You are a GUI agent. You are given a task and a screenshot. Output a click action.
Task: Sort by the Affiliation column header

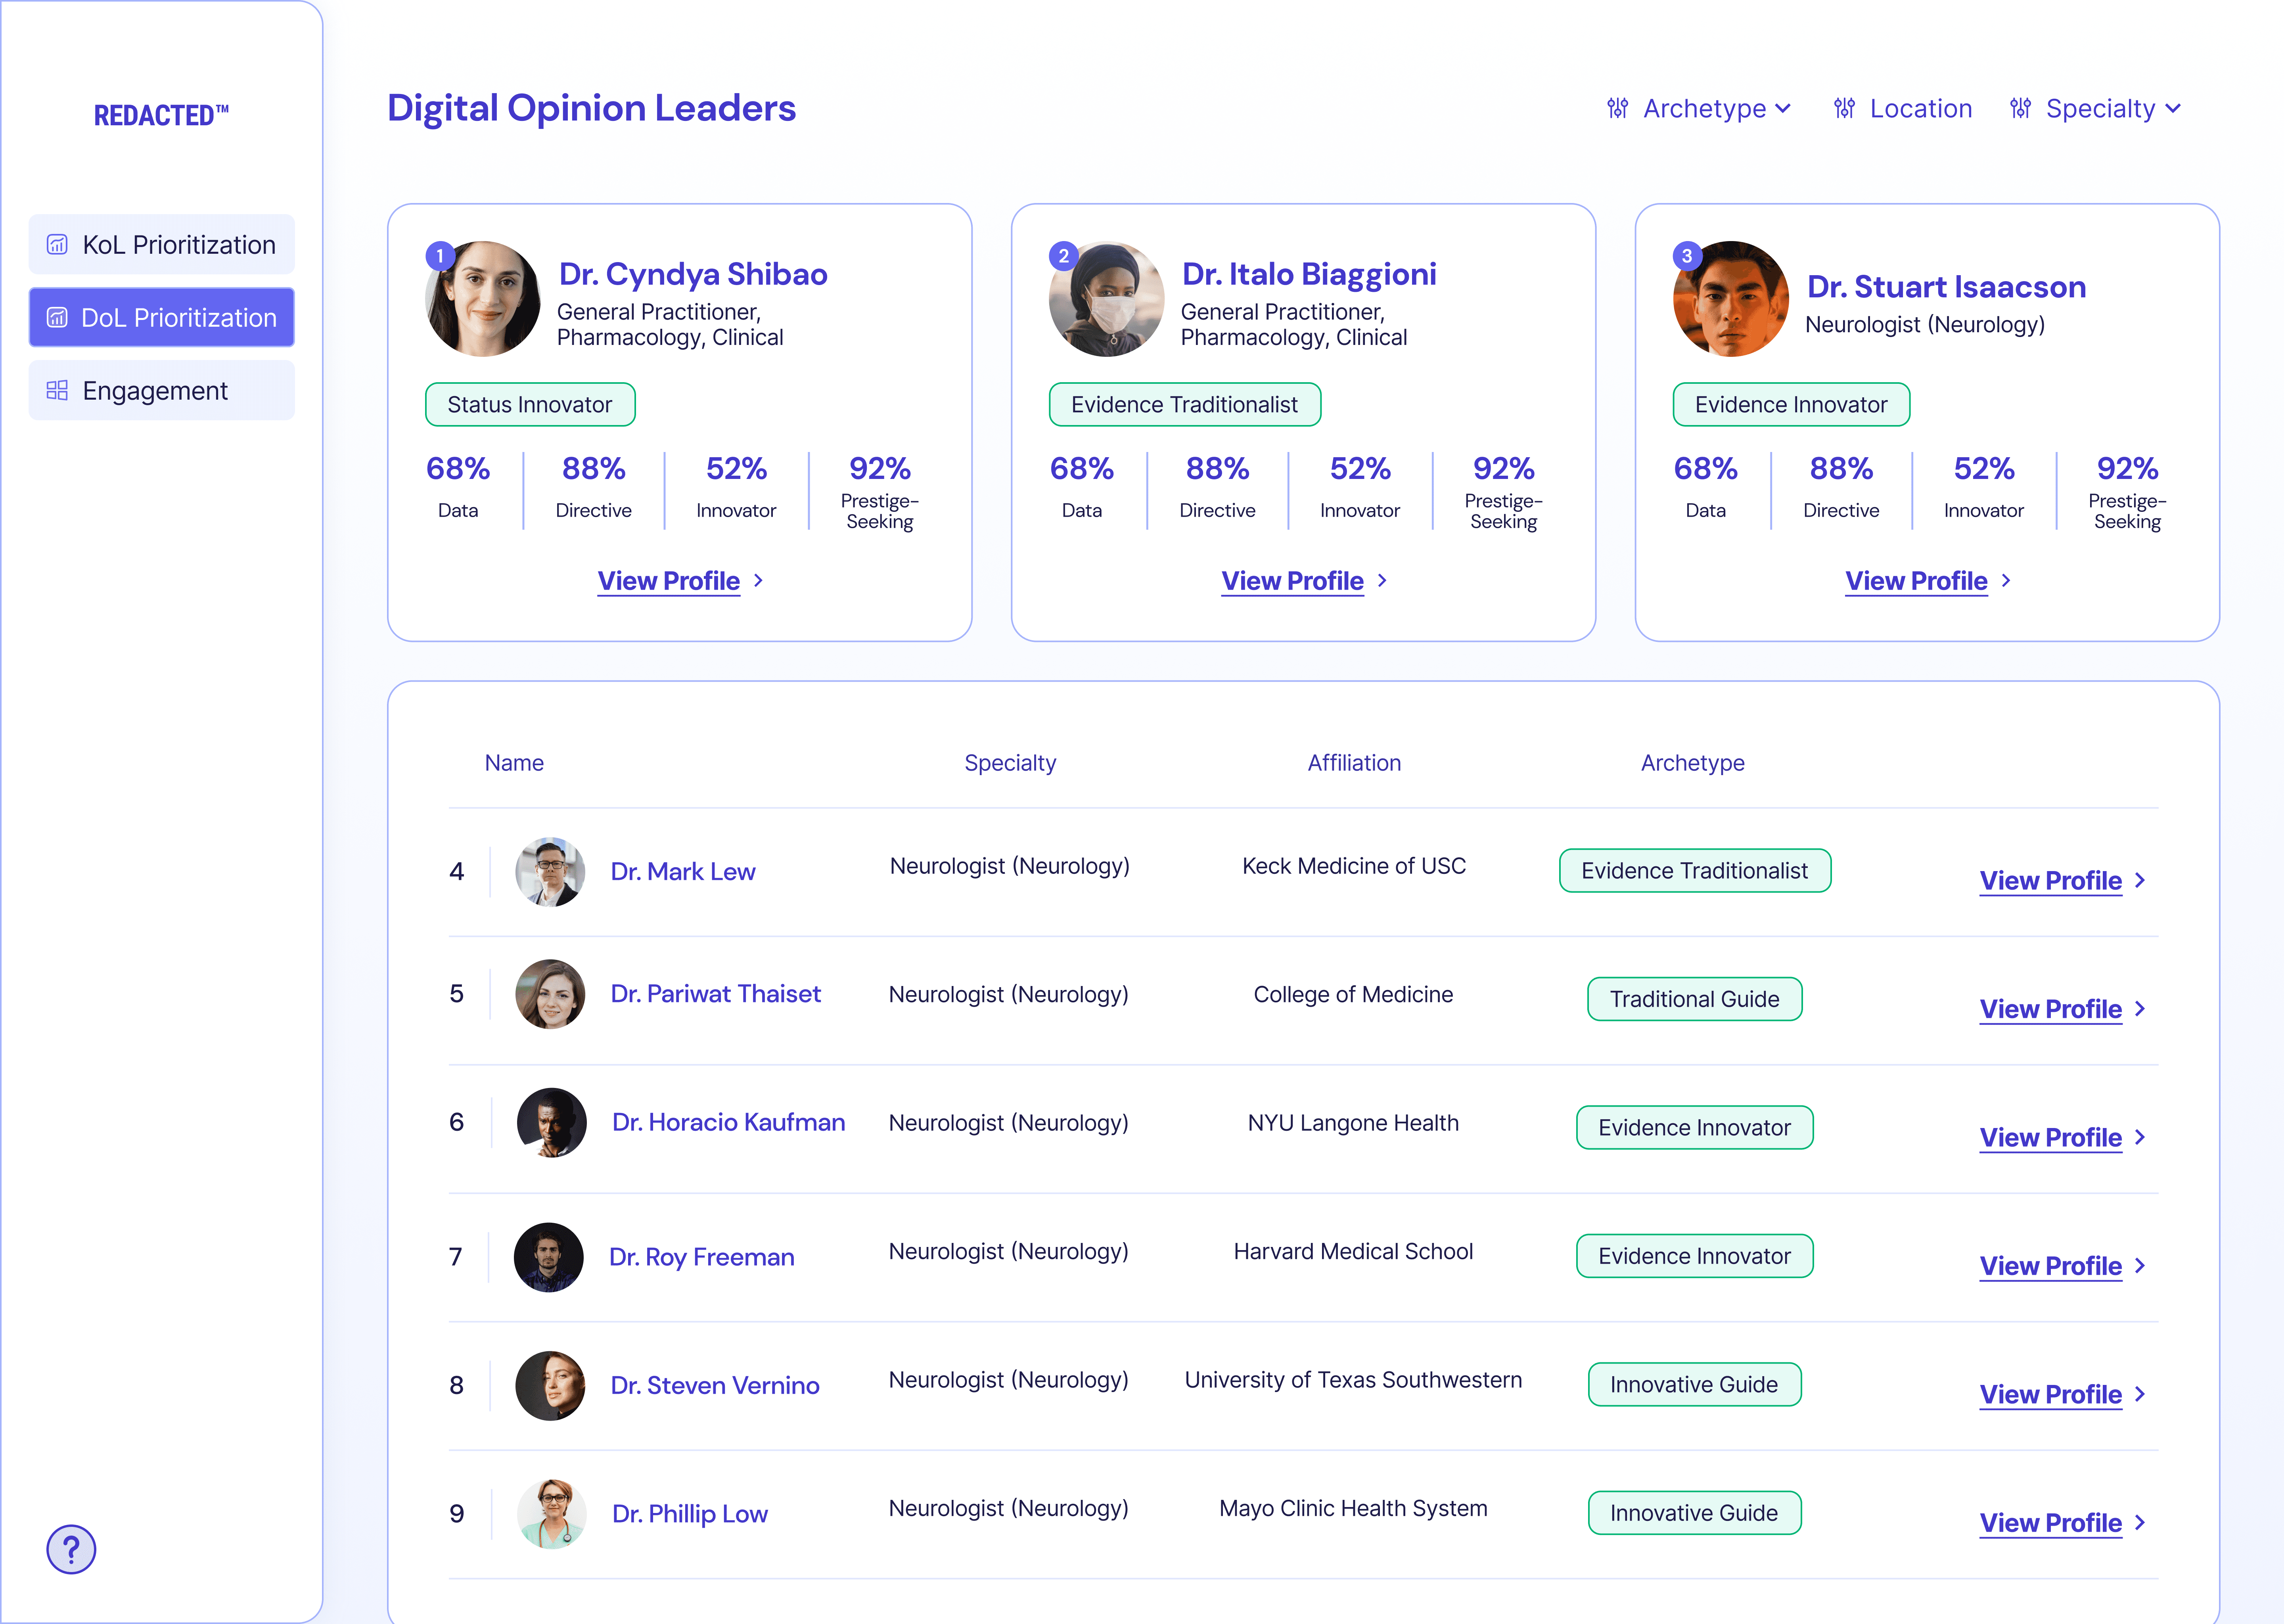1355,763
